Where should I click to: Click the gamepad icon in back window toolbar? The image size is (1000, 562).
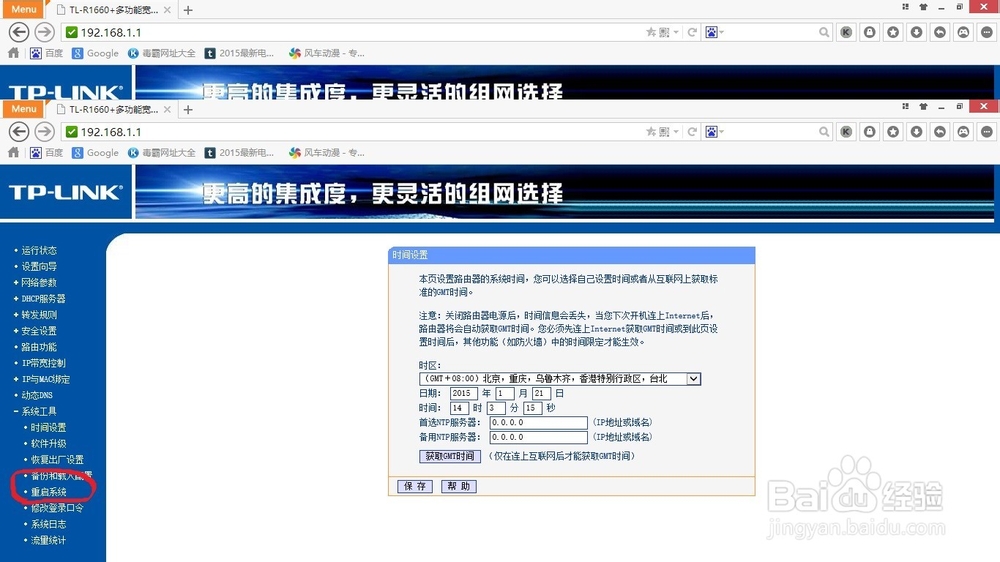[x=964, y=32]
